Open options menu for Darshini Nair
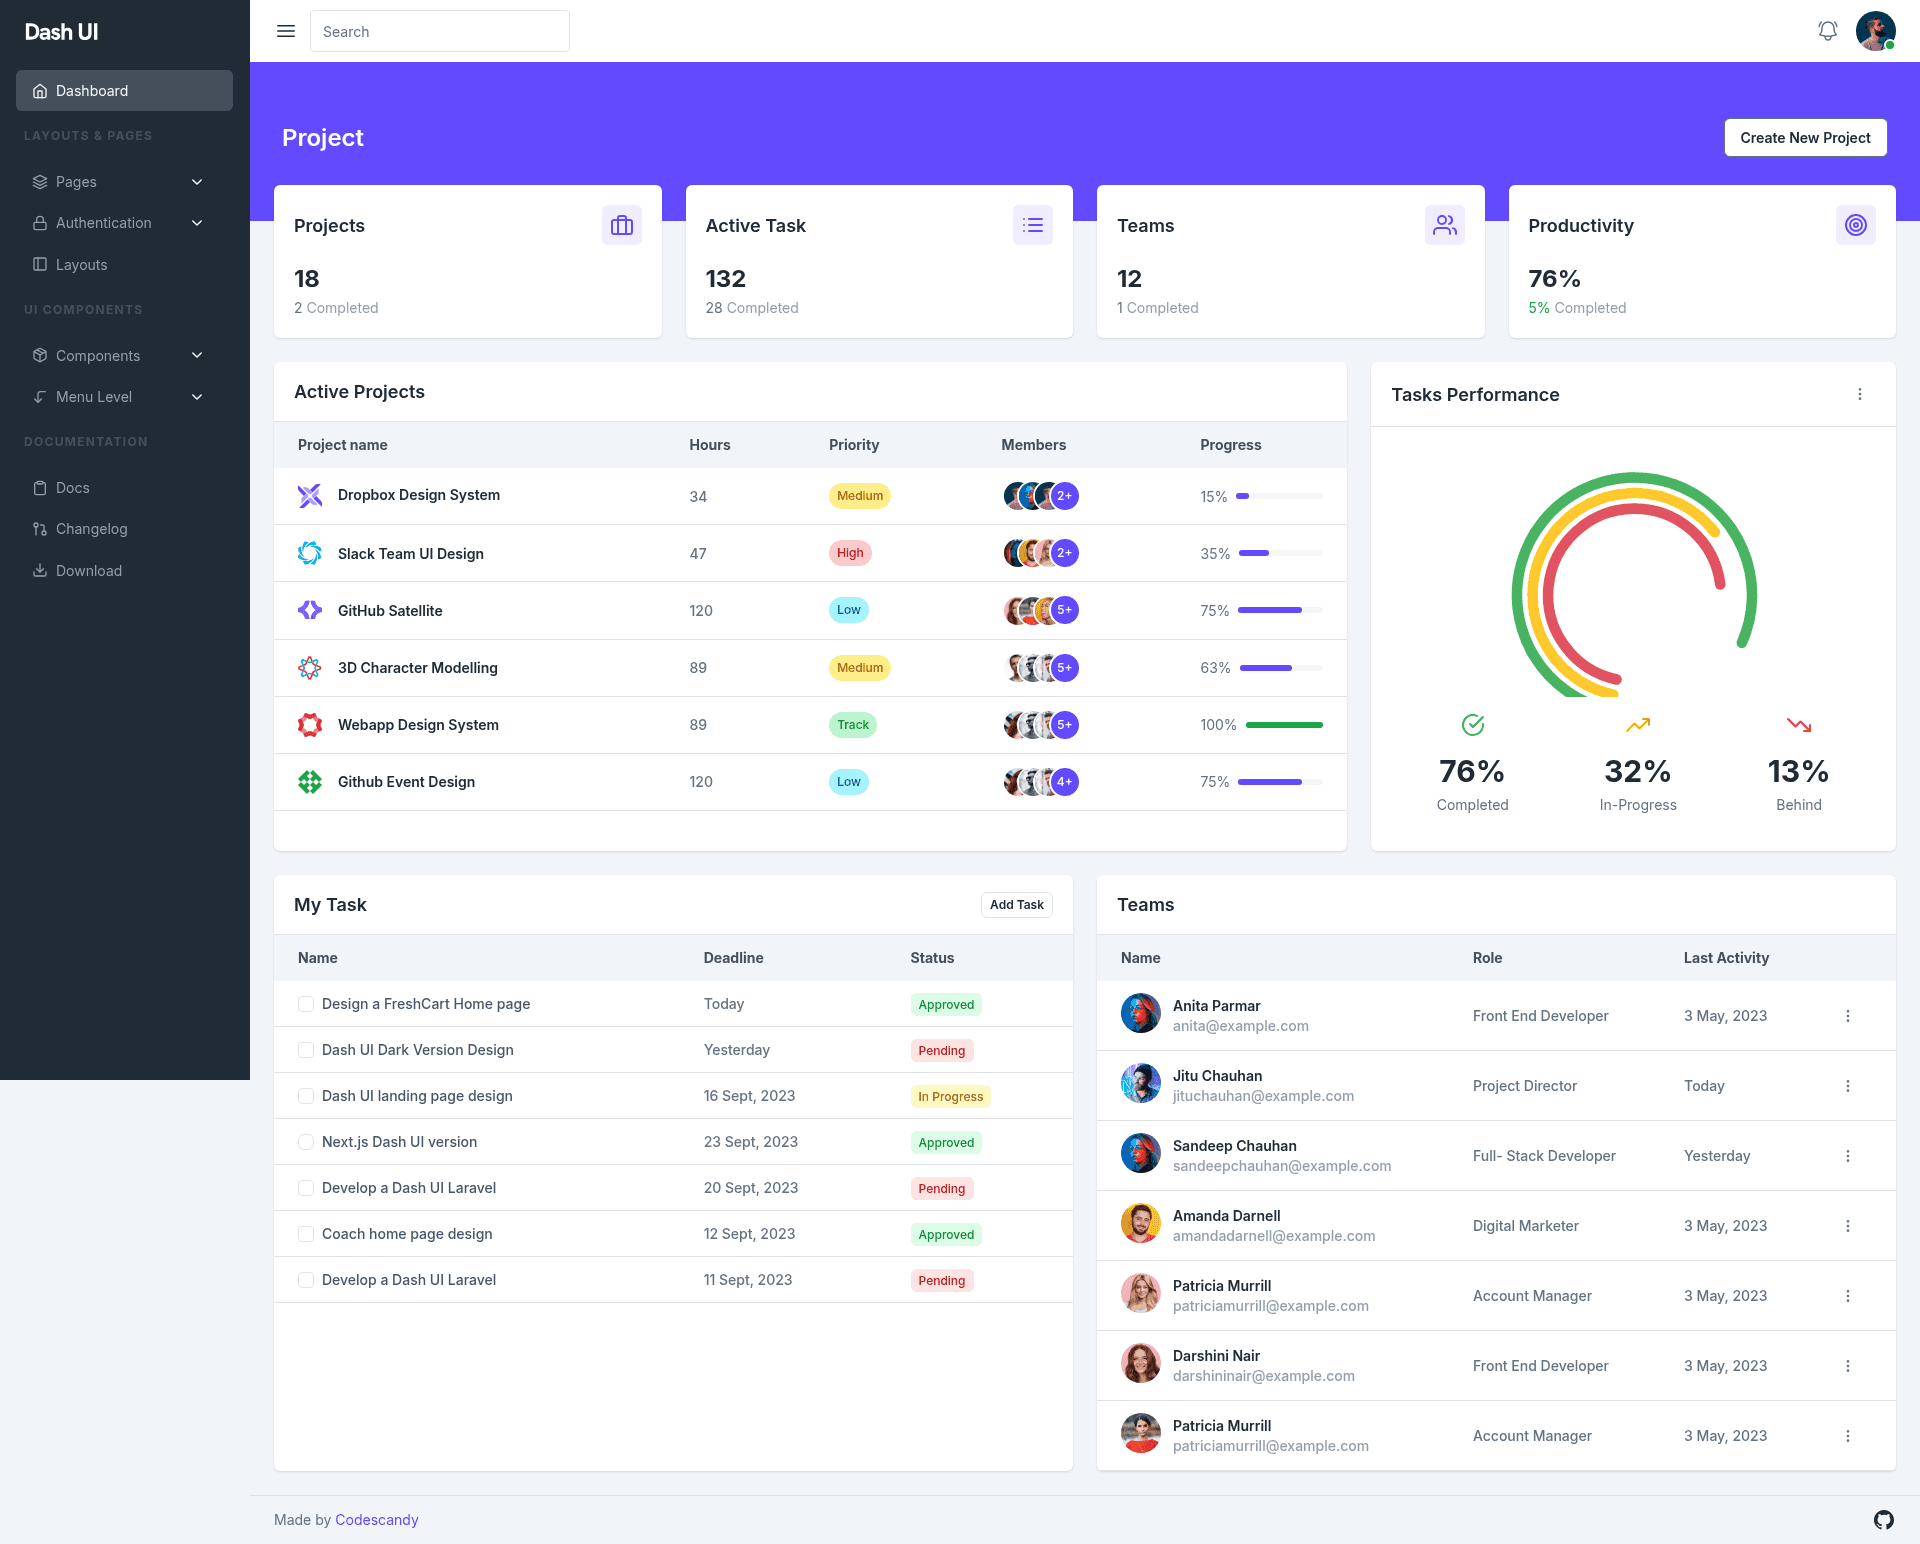This screenshot has width=1920, height=1544. pyautogui.click(x=1848, y=1366)
